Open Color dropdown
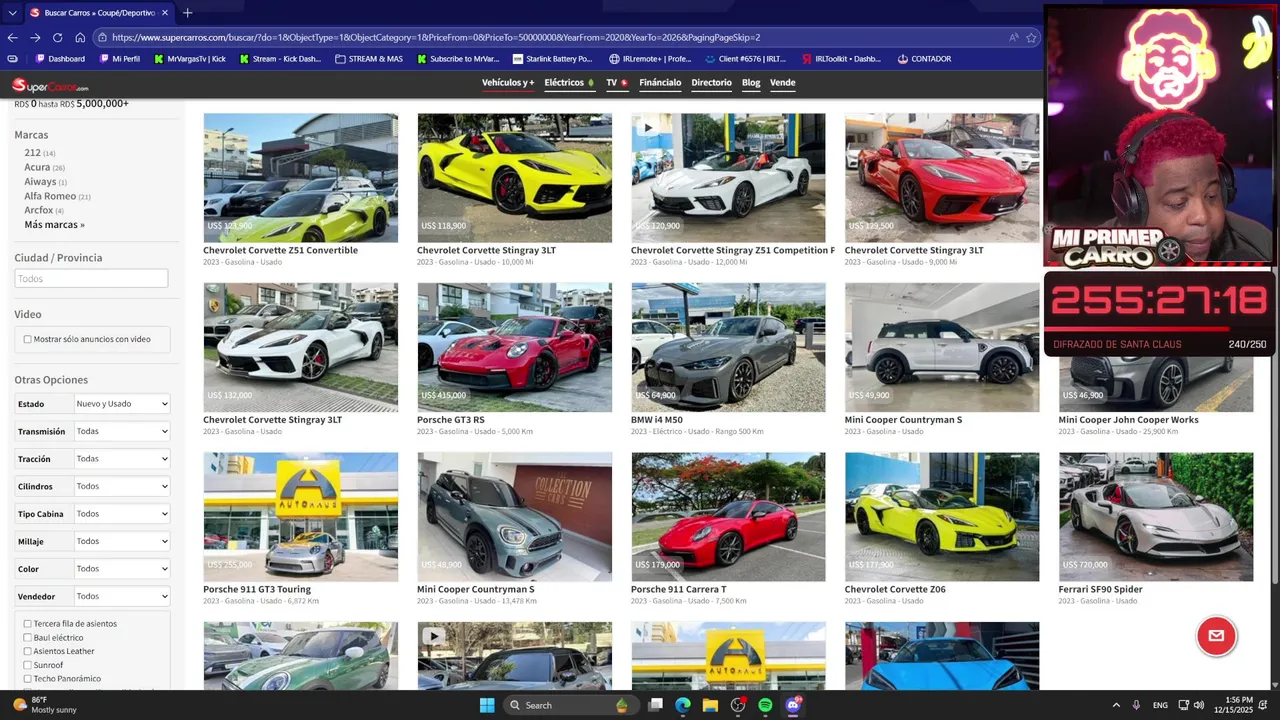Viewport: 1280px width, 720px height. 122,569
